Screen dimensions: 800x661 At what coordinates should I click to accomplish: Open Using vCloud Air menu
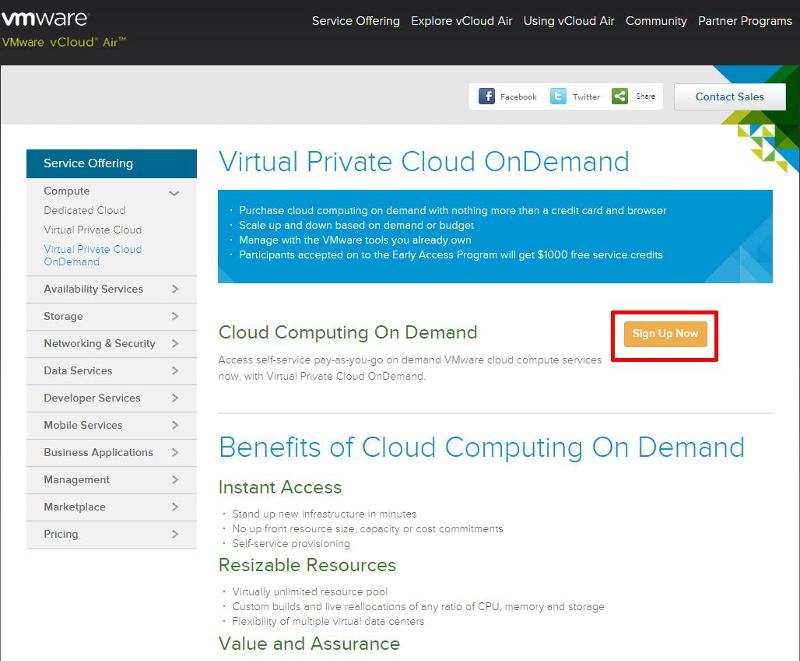point(569,21)
